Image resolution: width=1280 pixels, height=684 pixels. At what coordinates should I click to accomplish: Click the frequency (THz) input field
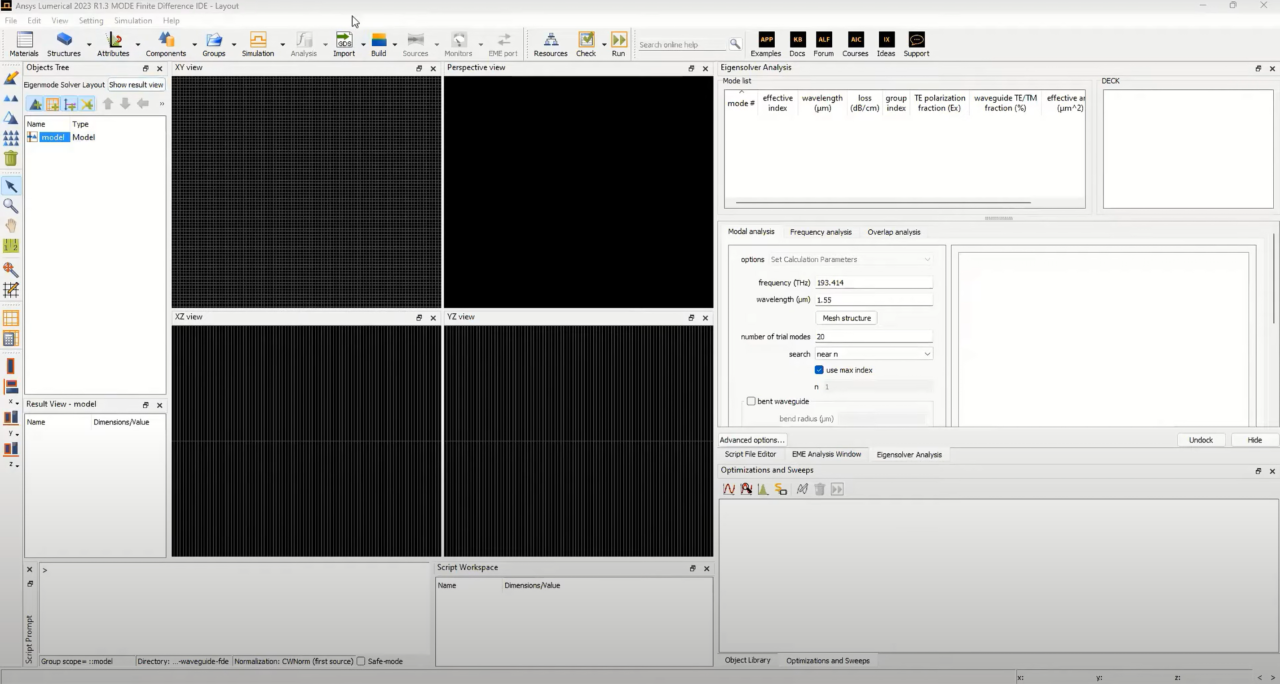pos(874,283)
